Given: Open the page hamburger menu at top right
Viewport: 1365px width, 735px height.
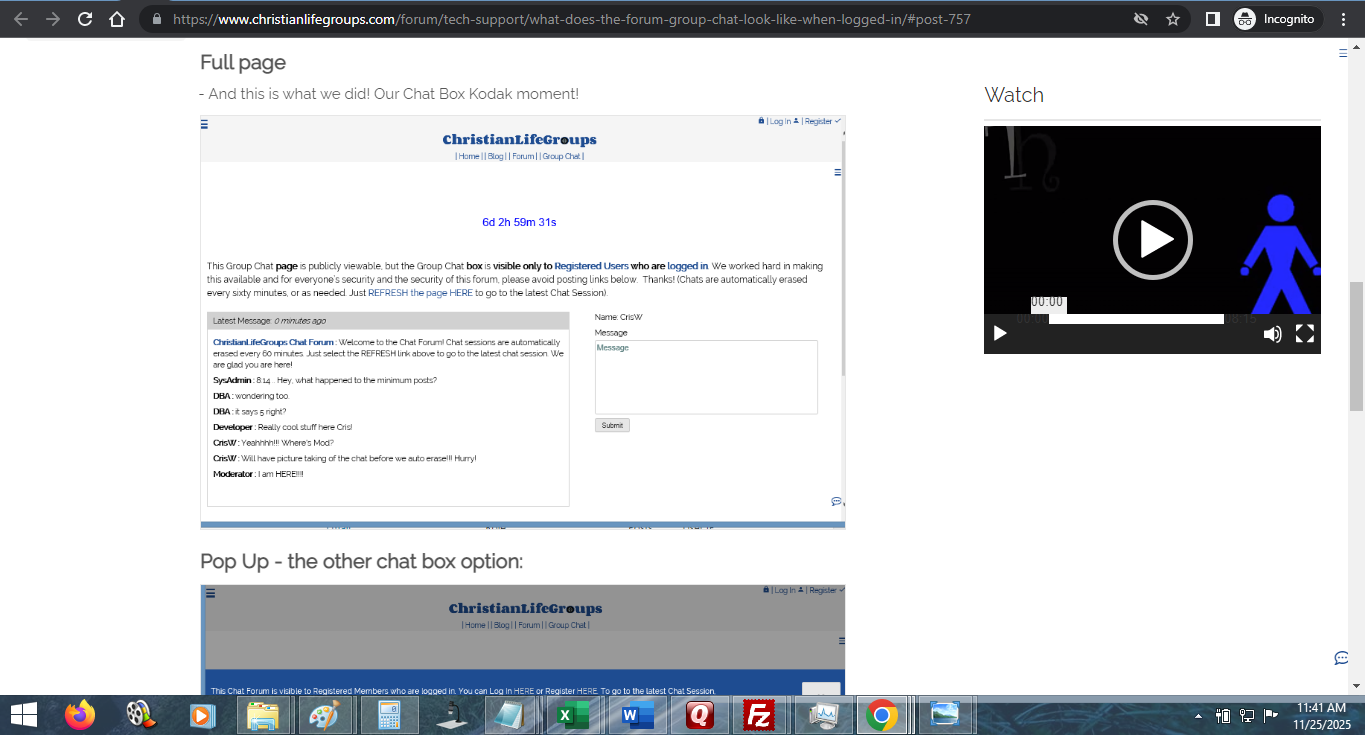Looking at the screenshot, I should coord(1343,54).
